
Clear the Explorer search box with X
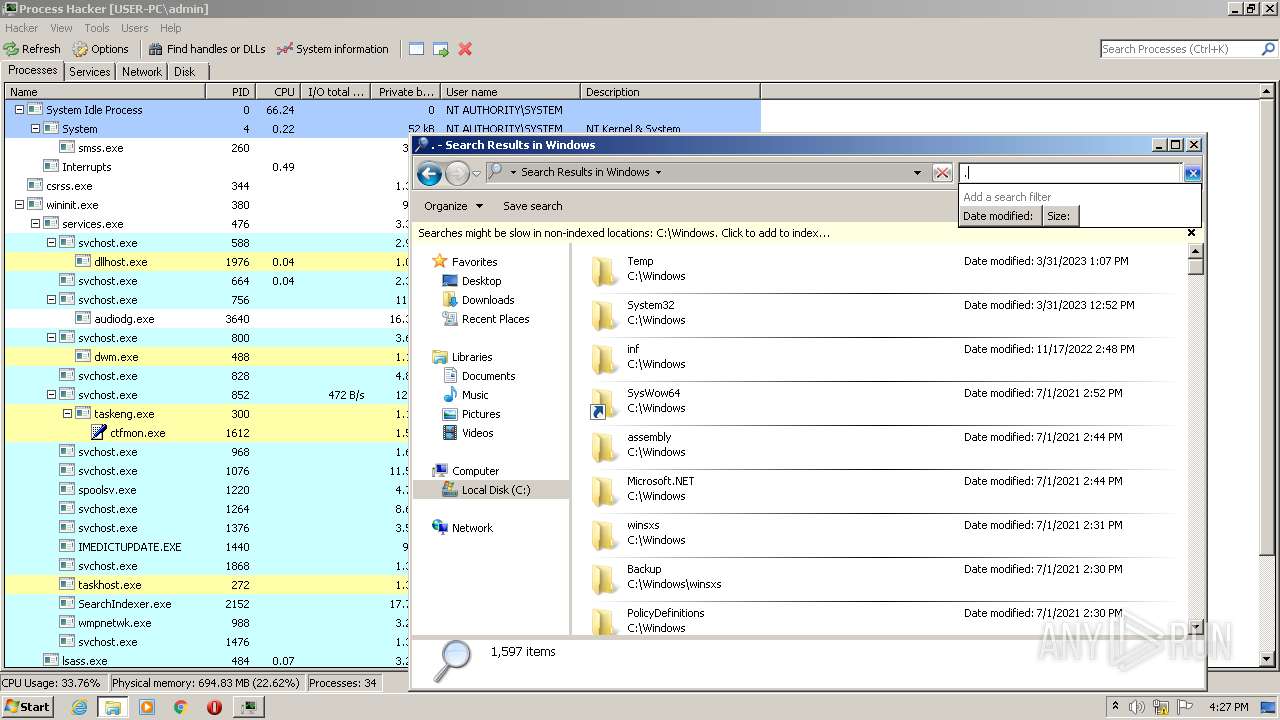(x=1192, y=173)
